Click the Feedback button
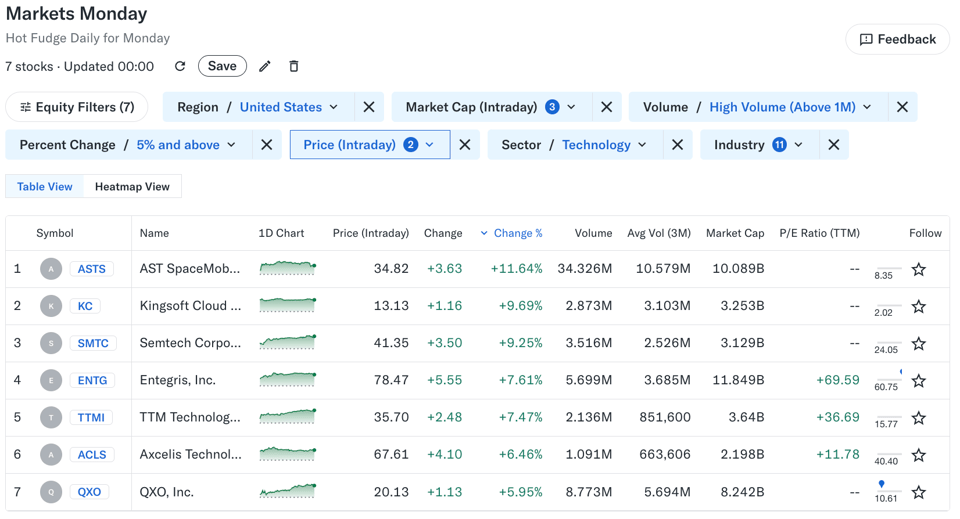The height and width of the screenshot is (519, 960). pos(897,39)
